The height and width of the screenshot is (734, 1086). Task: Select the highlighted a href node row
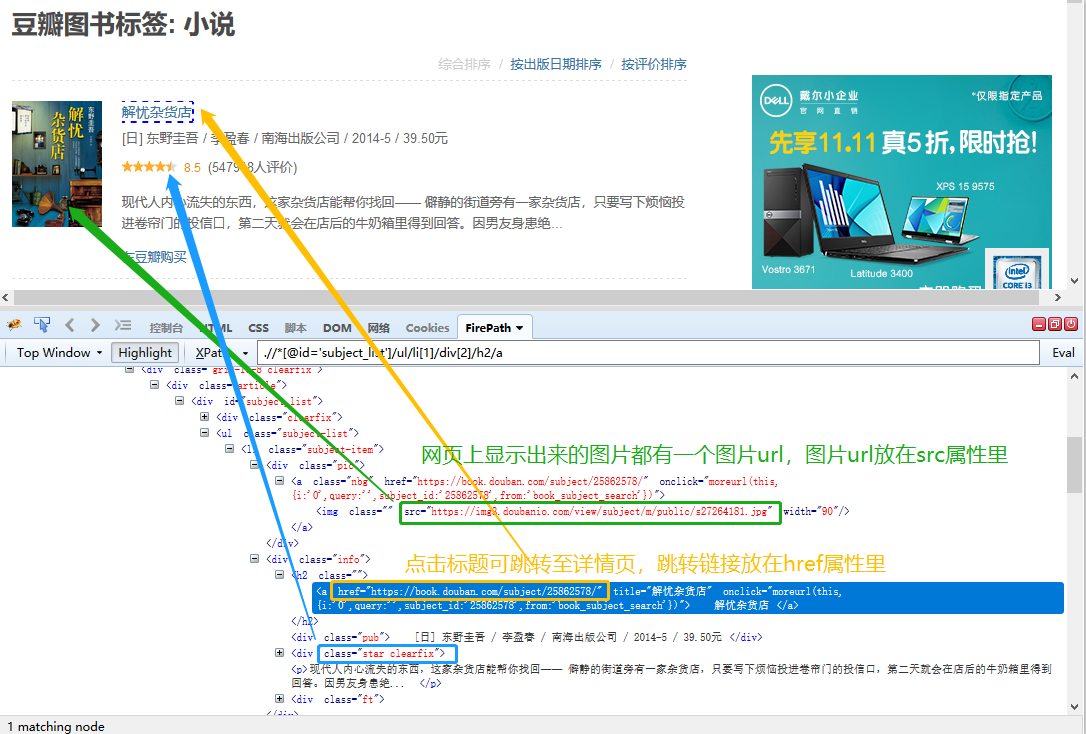click(688, 598)
